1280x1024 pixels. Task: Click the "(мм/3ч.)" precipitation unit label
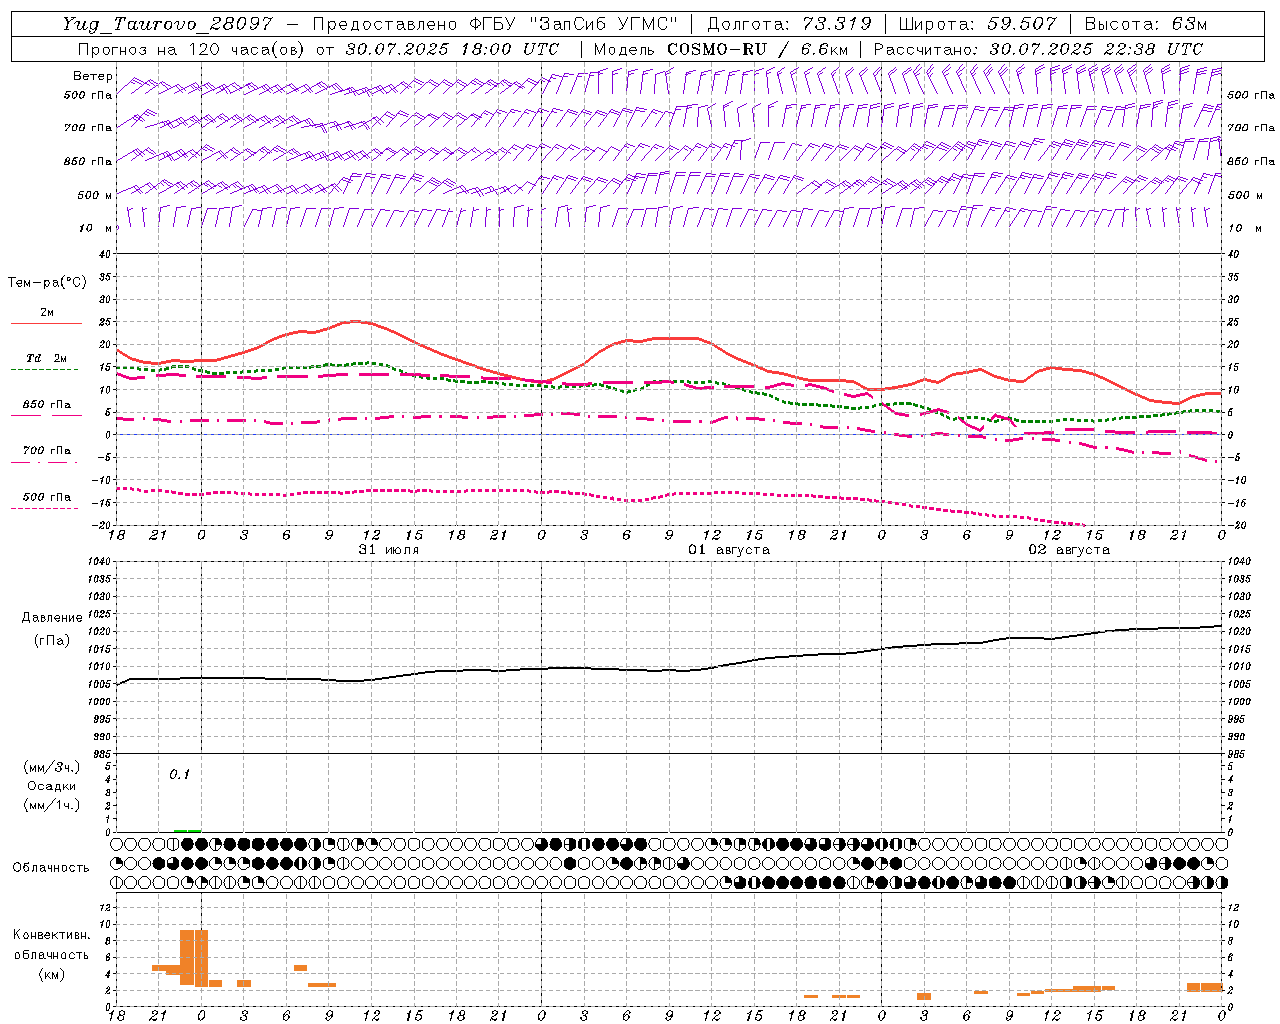point(51,767)
